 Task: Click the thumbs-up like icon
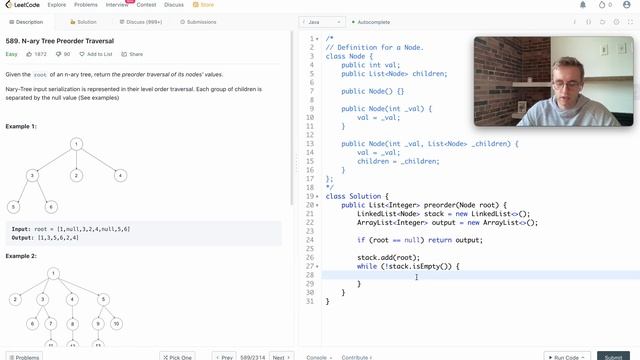coord(29,54)
